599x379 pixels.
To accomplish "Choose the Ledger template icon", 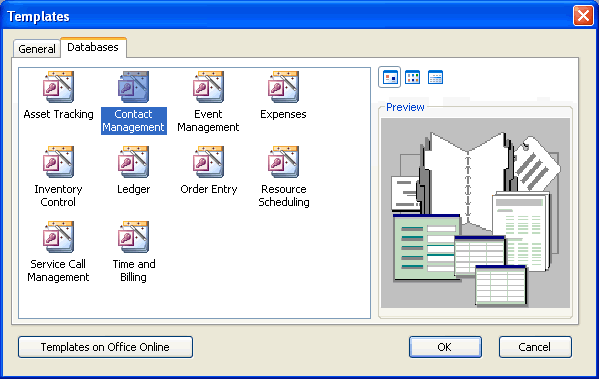I will [x=133, y=162].
